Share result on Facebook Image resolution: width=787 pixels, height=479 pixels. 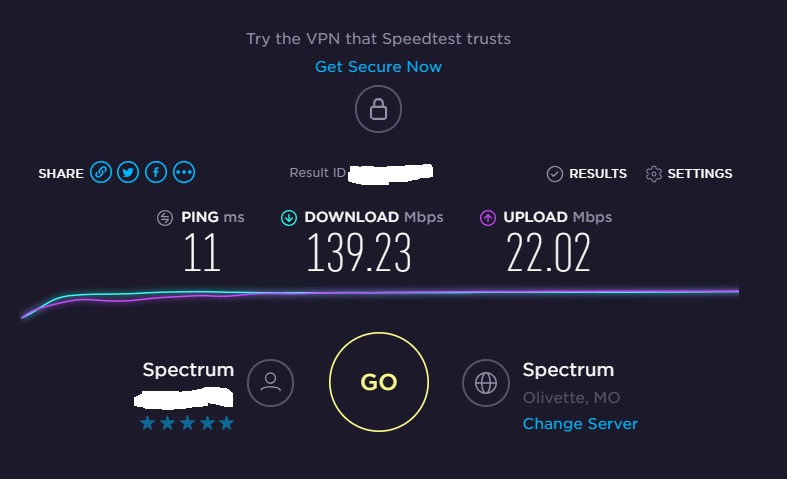point(156,173)
